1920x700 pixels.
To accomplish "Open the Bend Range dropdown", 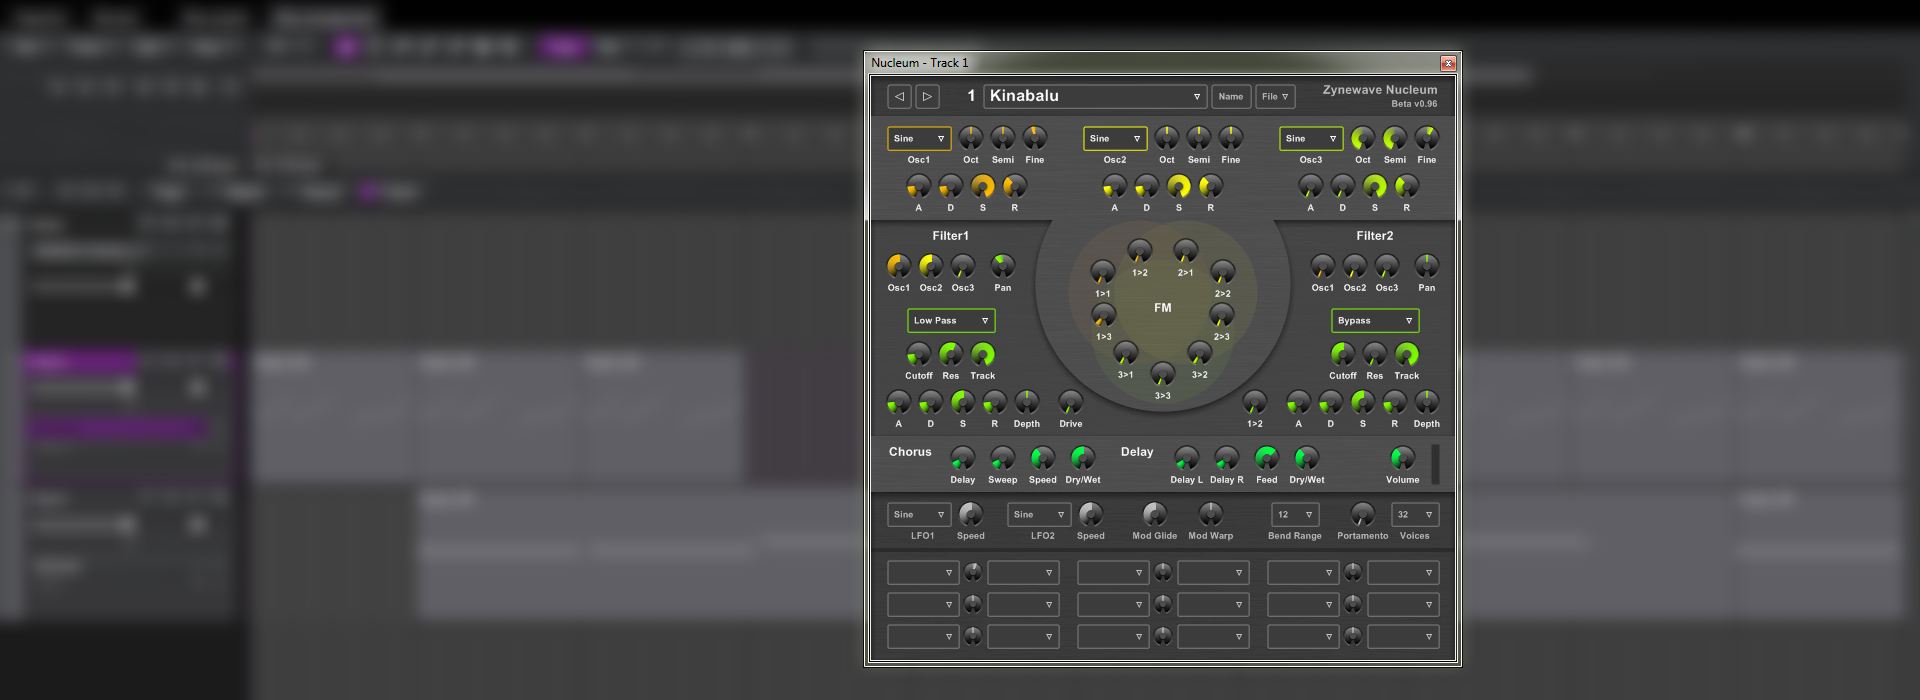I will (1294, 515).
